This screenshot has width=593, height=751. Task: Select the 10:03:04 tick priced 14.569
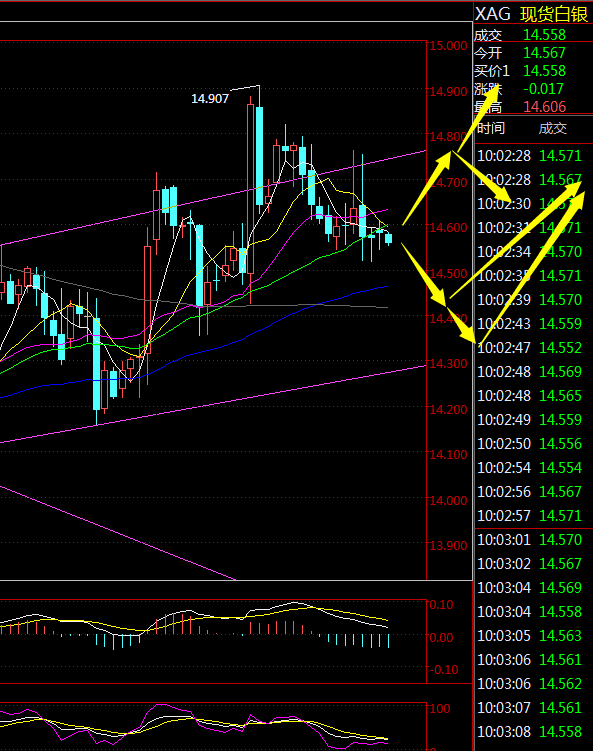point(529,588)
